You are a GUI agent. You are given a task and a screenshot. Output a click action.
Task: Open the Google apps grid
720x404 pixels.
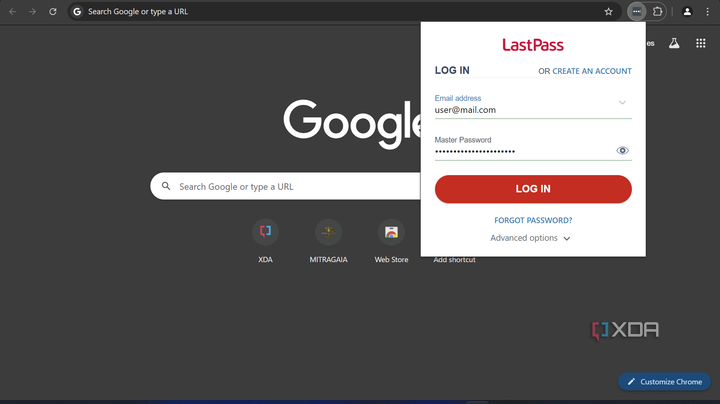click(701, 43)
